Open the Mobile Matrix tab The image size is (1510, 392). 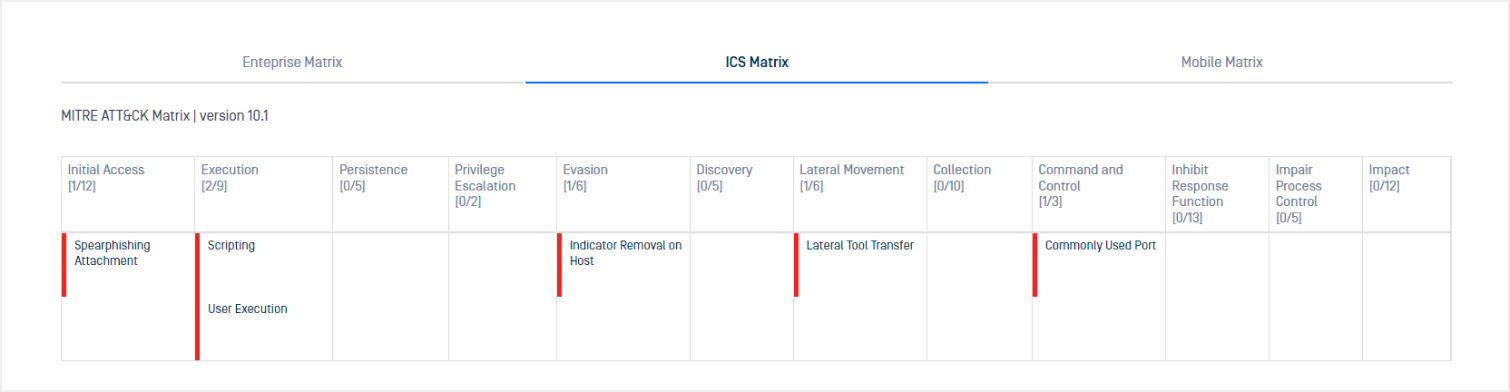[1221, 62]
